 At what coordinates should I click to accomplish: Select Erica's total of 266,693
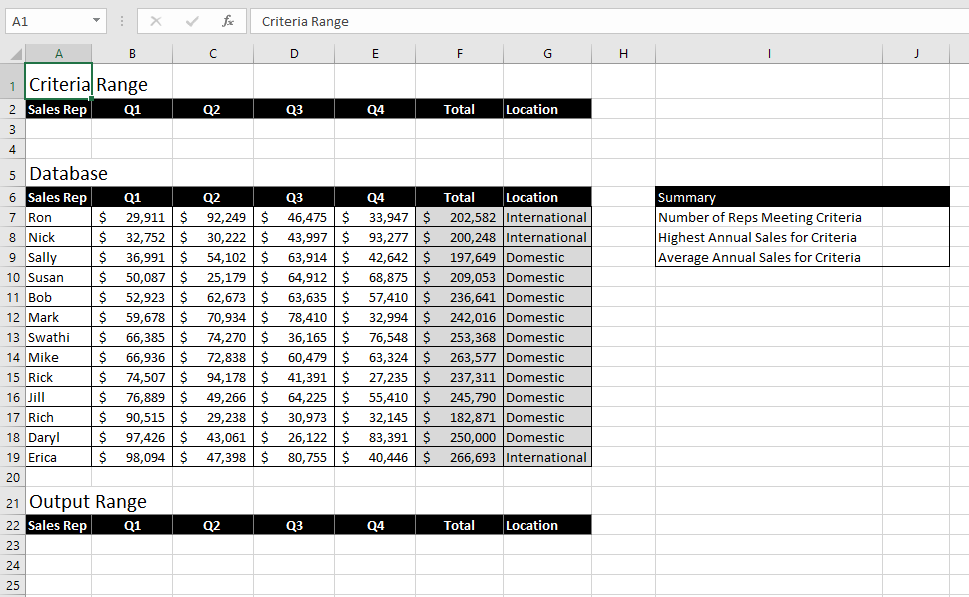pyautogui.click(x=459, y=457)
